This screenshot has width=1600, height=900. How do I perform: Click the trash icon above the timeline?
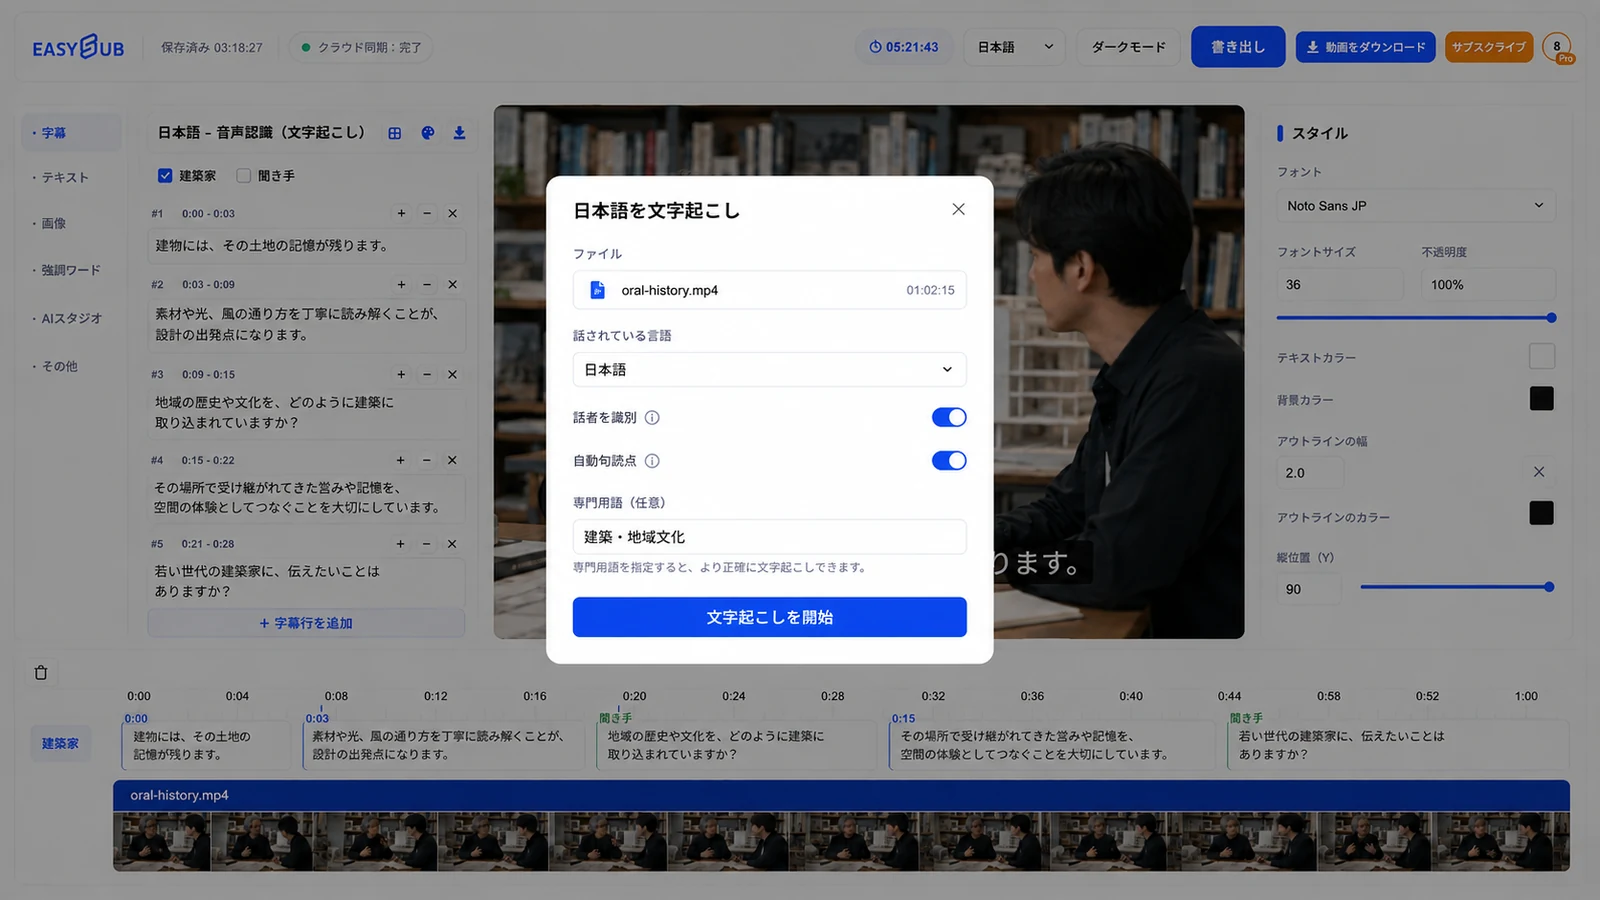pos(41,673)
